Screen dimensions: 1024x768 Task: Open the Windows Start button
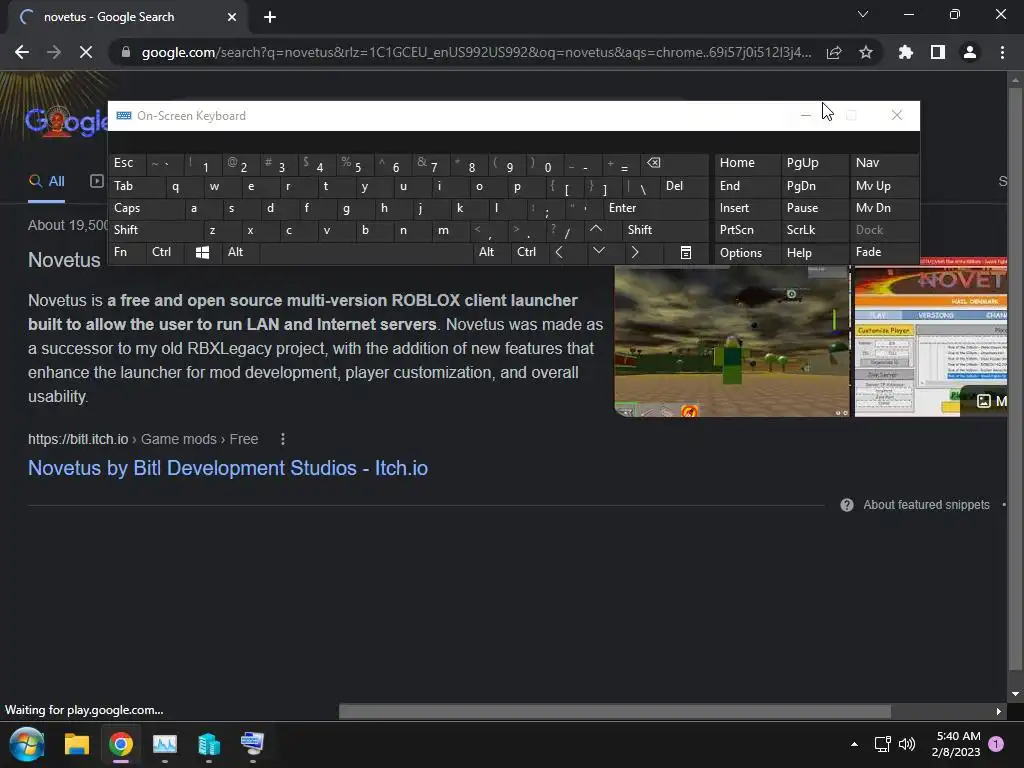tap(27, 744)
